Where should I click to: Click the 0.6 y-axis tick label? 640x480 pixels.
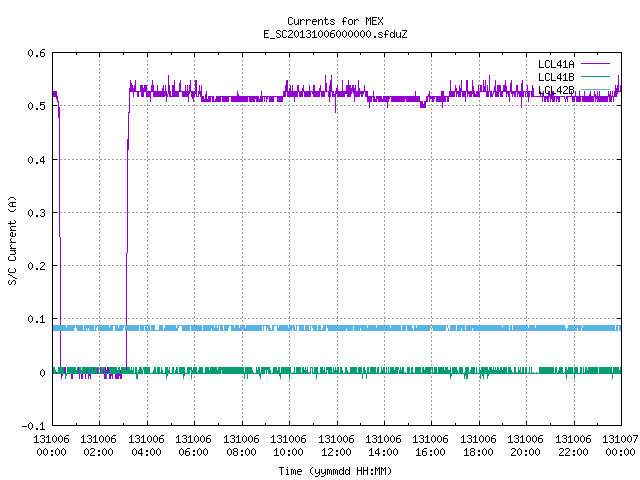36,53
